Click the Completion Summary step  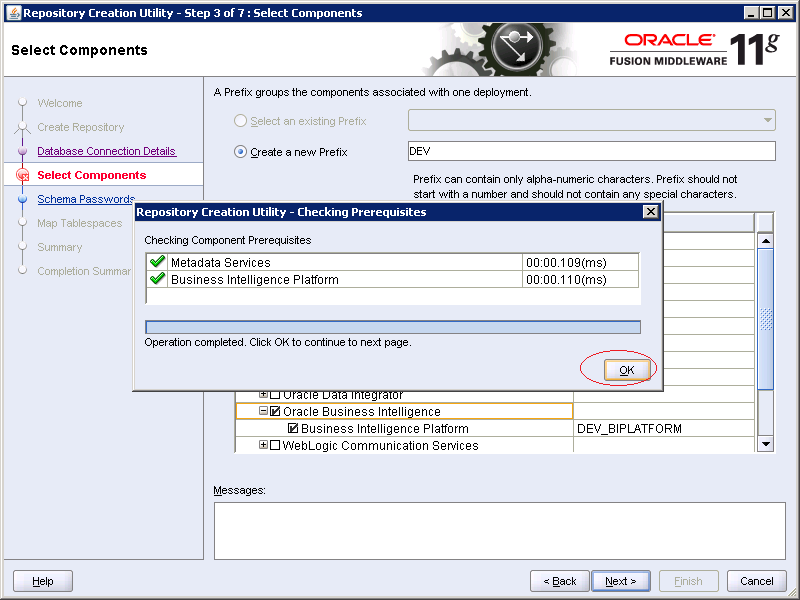(84, 271)
